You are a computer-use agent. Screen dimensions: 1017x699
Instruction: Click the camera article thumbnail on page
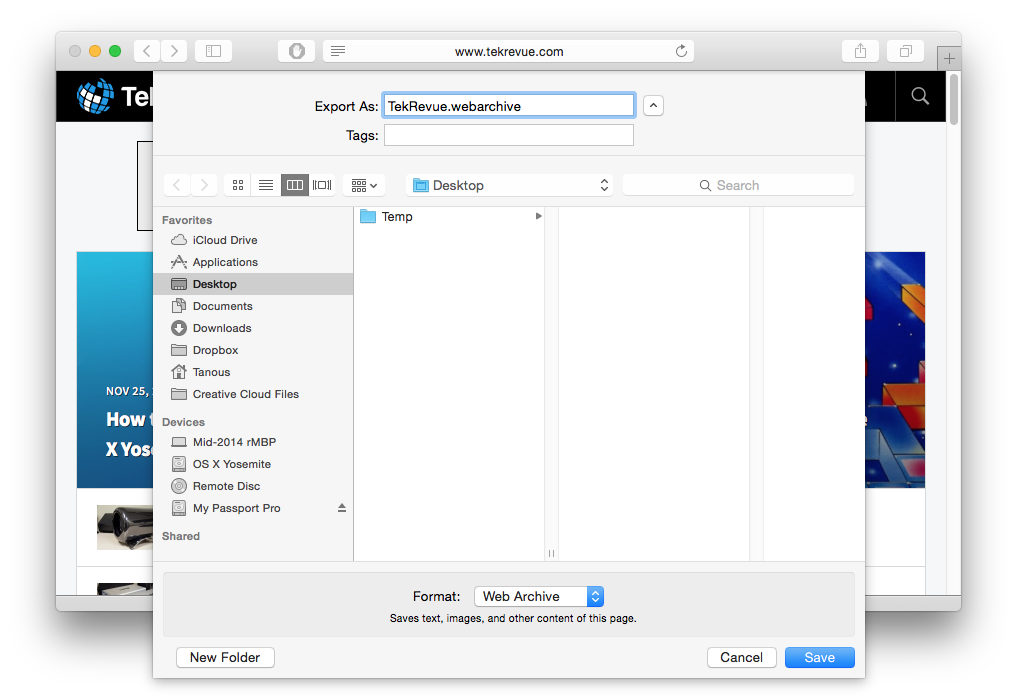(x=125, y=527)
